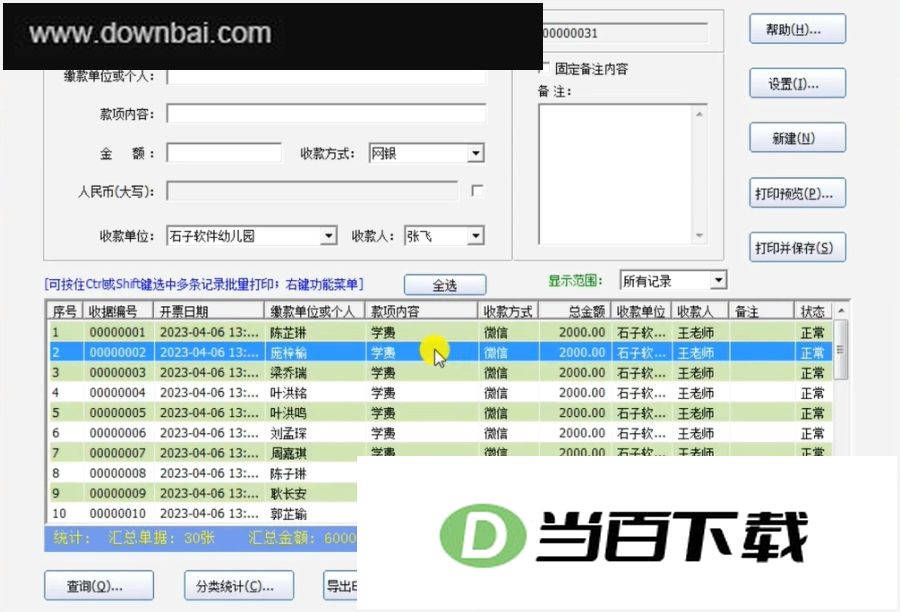Select row for 陈子琳
This screenshot has height=612, width=900.
coord(202,473)
